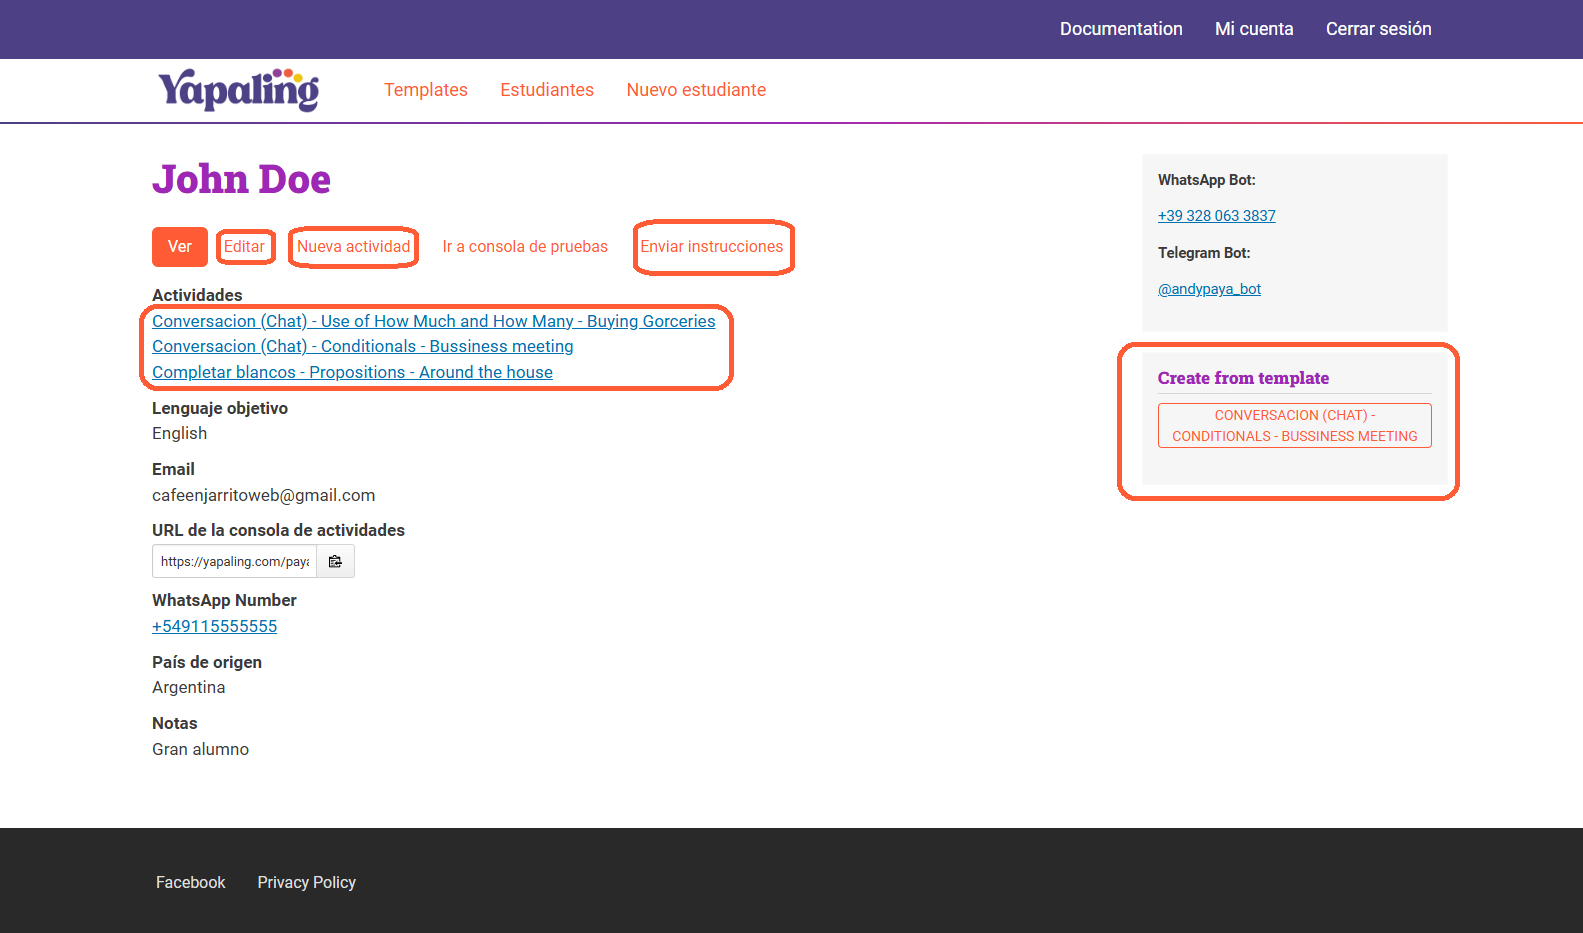Open the Buying Gorceries conversation activity
1583x933 pixels.
click(x=433, y=321)
